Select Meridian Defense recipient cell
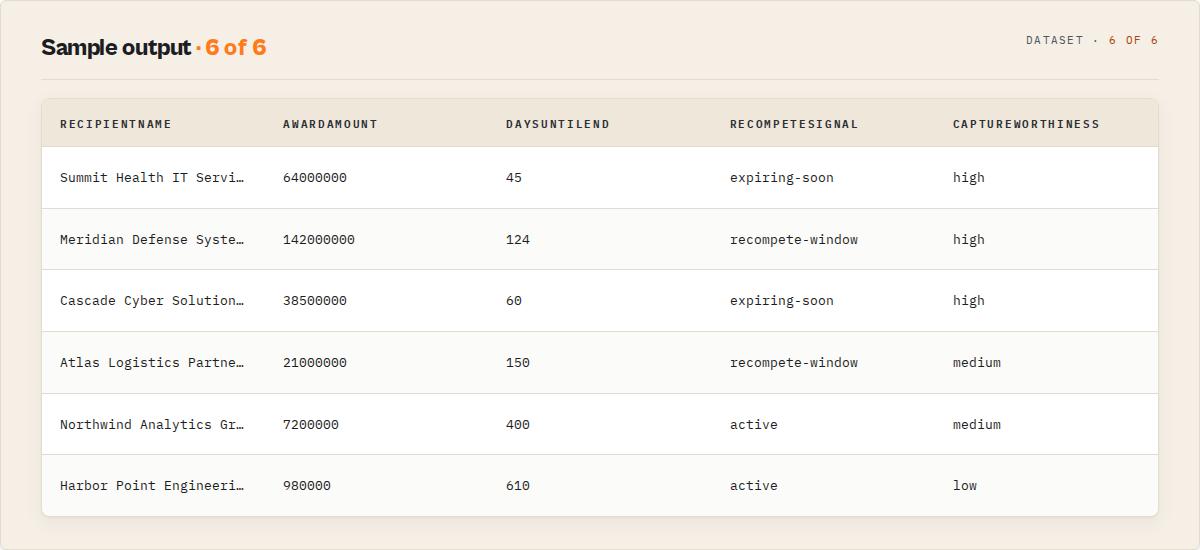The height and width of the screenshot is (550, 1200). coord(152,240)
